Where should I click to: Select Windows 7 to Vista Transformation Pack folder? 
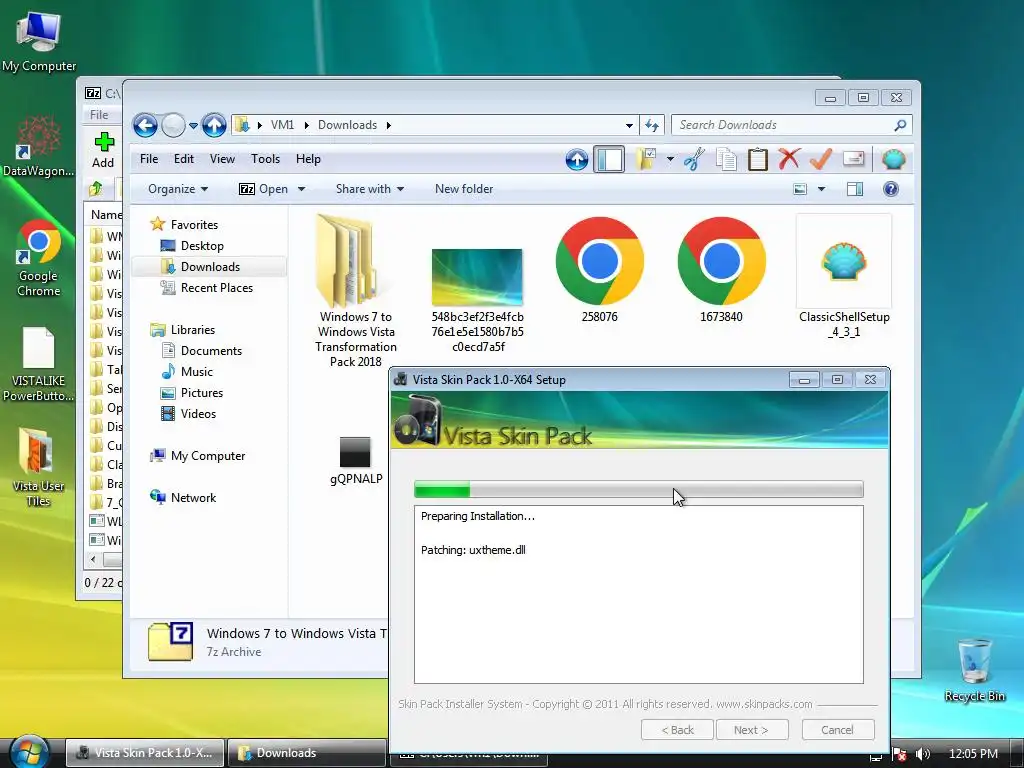click(355, 291)
